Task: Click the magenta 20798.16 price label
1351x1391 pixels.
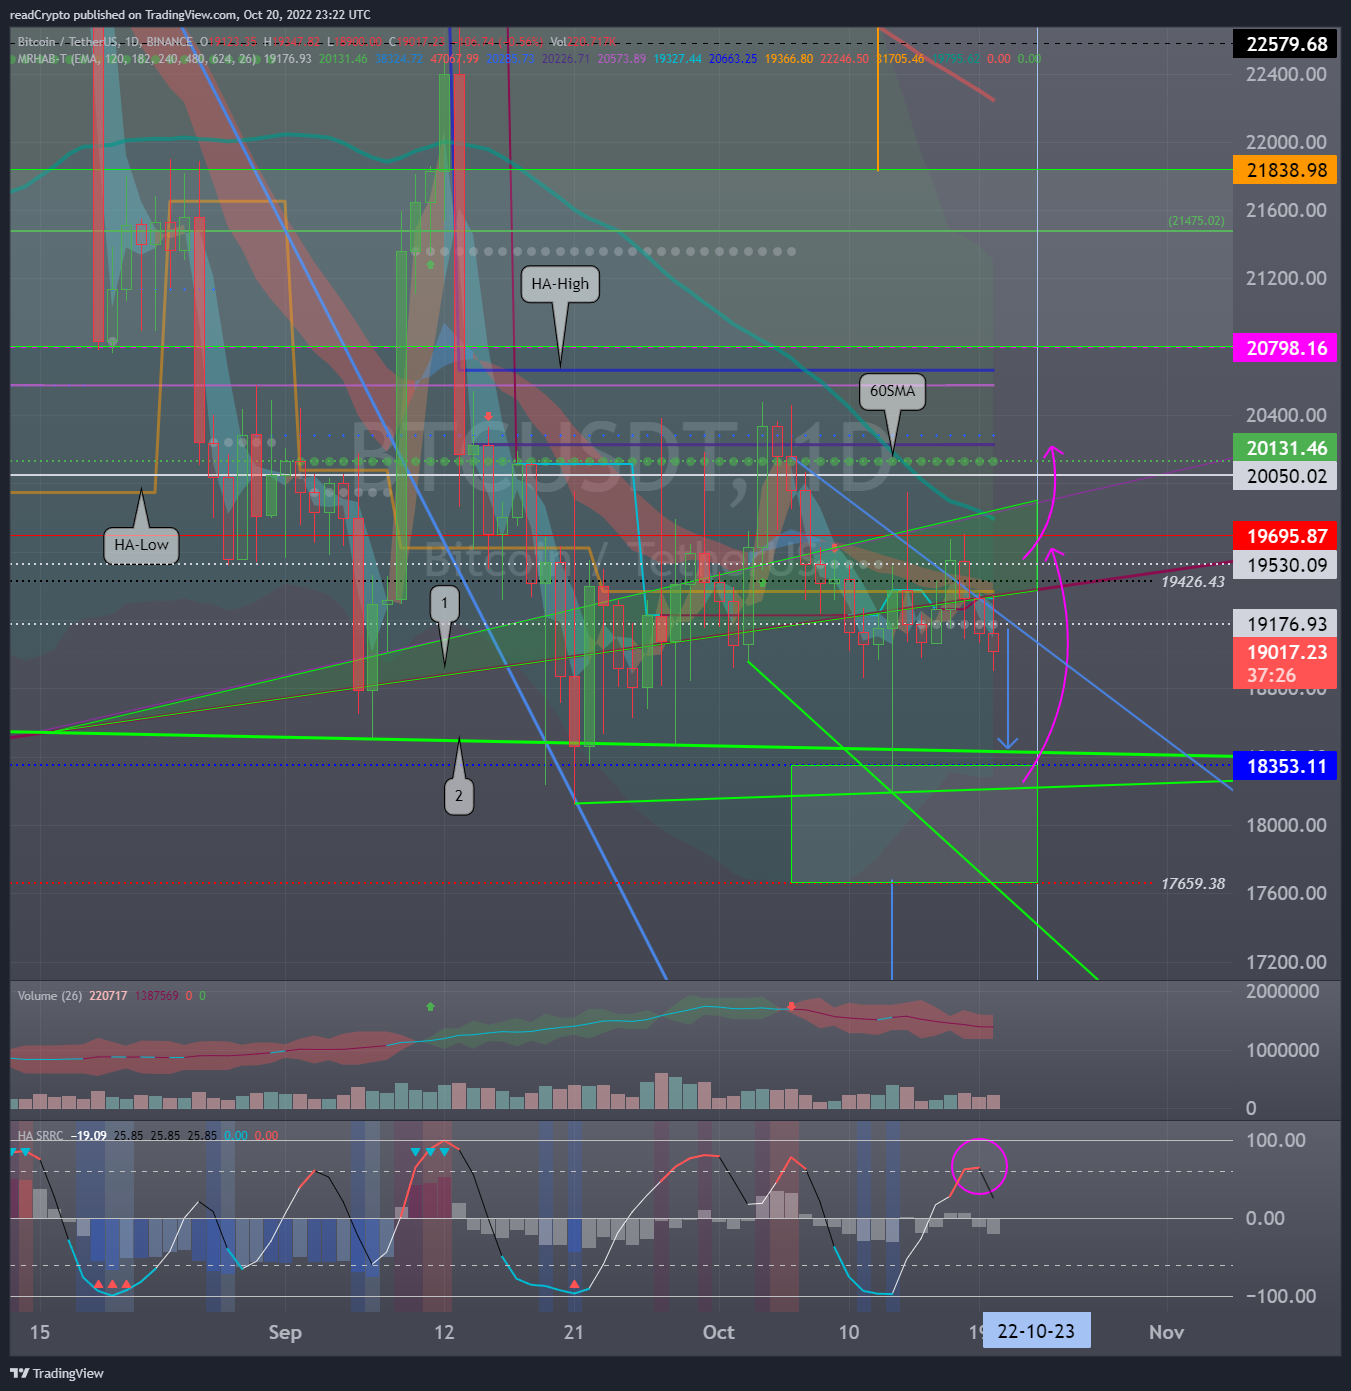Action: point(1286,348)
